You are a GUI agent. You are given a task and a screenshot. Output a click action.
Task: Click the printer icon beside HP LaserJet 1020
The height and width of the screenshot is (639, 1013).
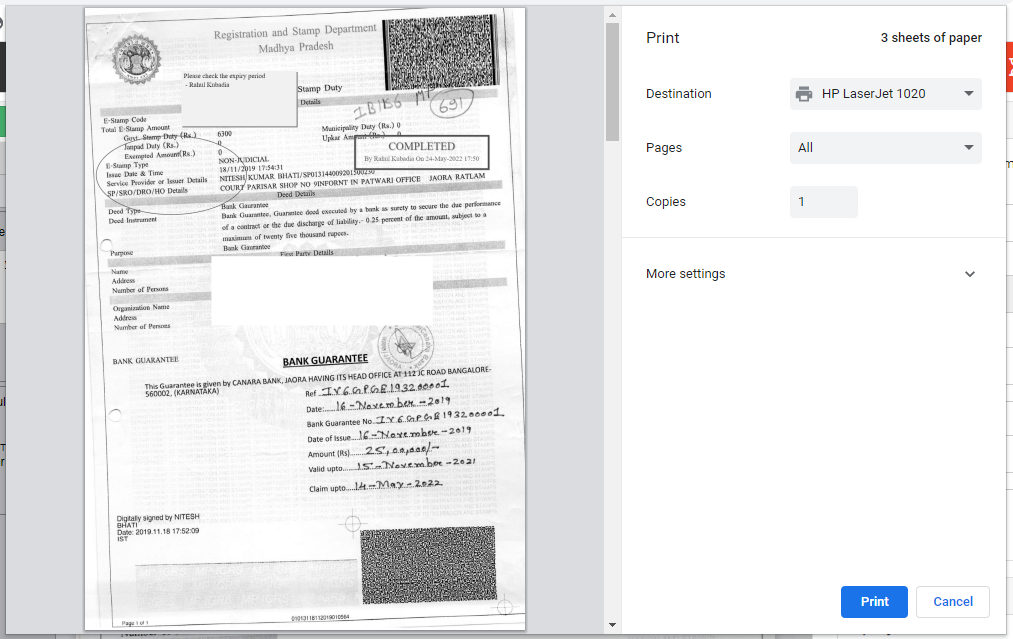(x=804, y=93)
